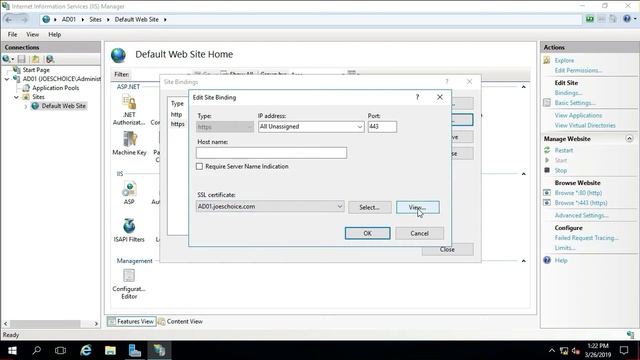Click the delete connection icon in Connections toolbar

pos(50,59)
